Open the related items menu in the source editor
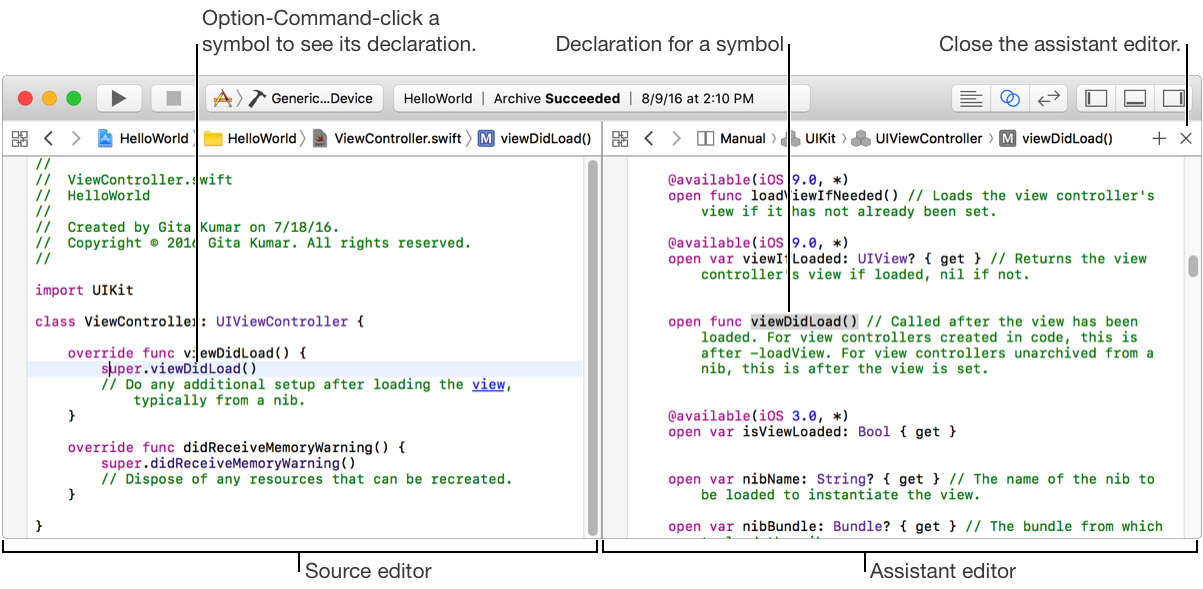 tap(20, 139)
